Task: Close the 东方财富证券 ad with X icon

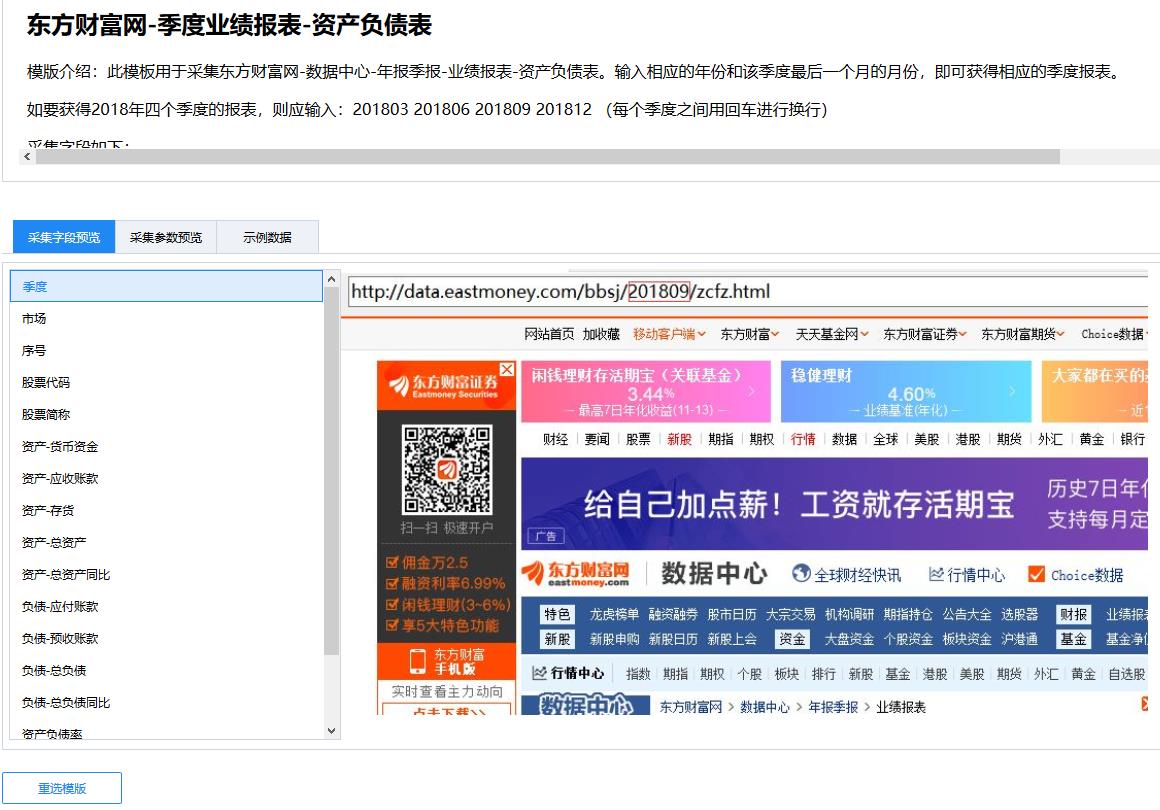Action: coord(507,369)
